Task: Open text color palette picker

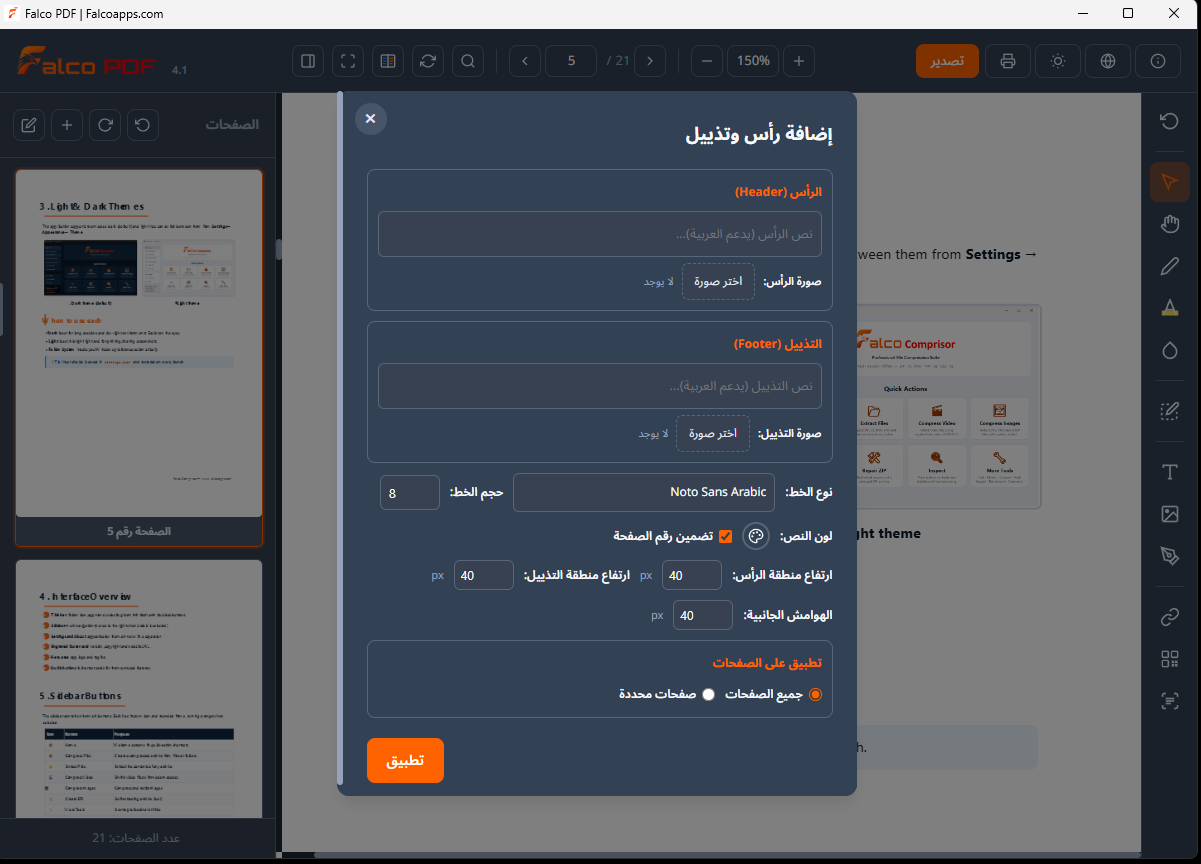Action: (x=756, y=537)
